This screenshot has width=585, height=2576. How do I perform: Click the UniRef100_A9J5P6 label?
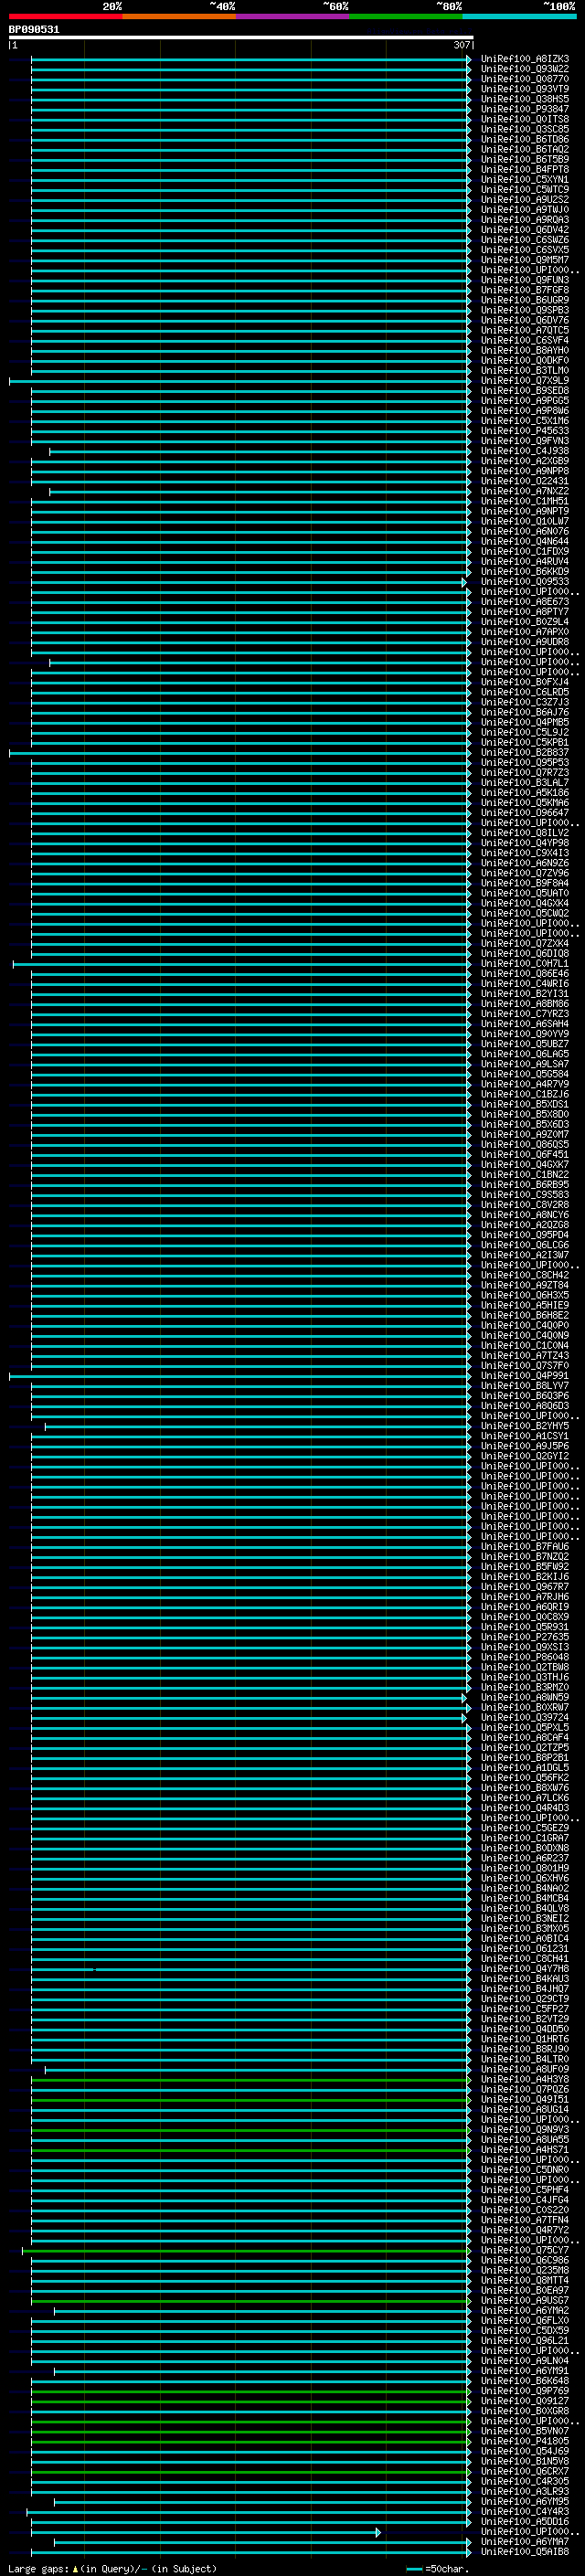tap(524, 1446)
